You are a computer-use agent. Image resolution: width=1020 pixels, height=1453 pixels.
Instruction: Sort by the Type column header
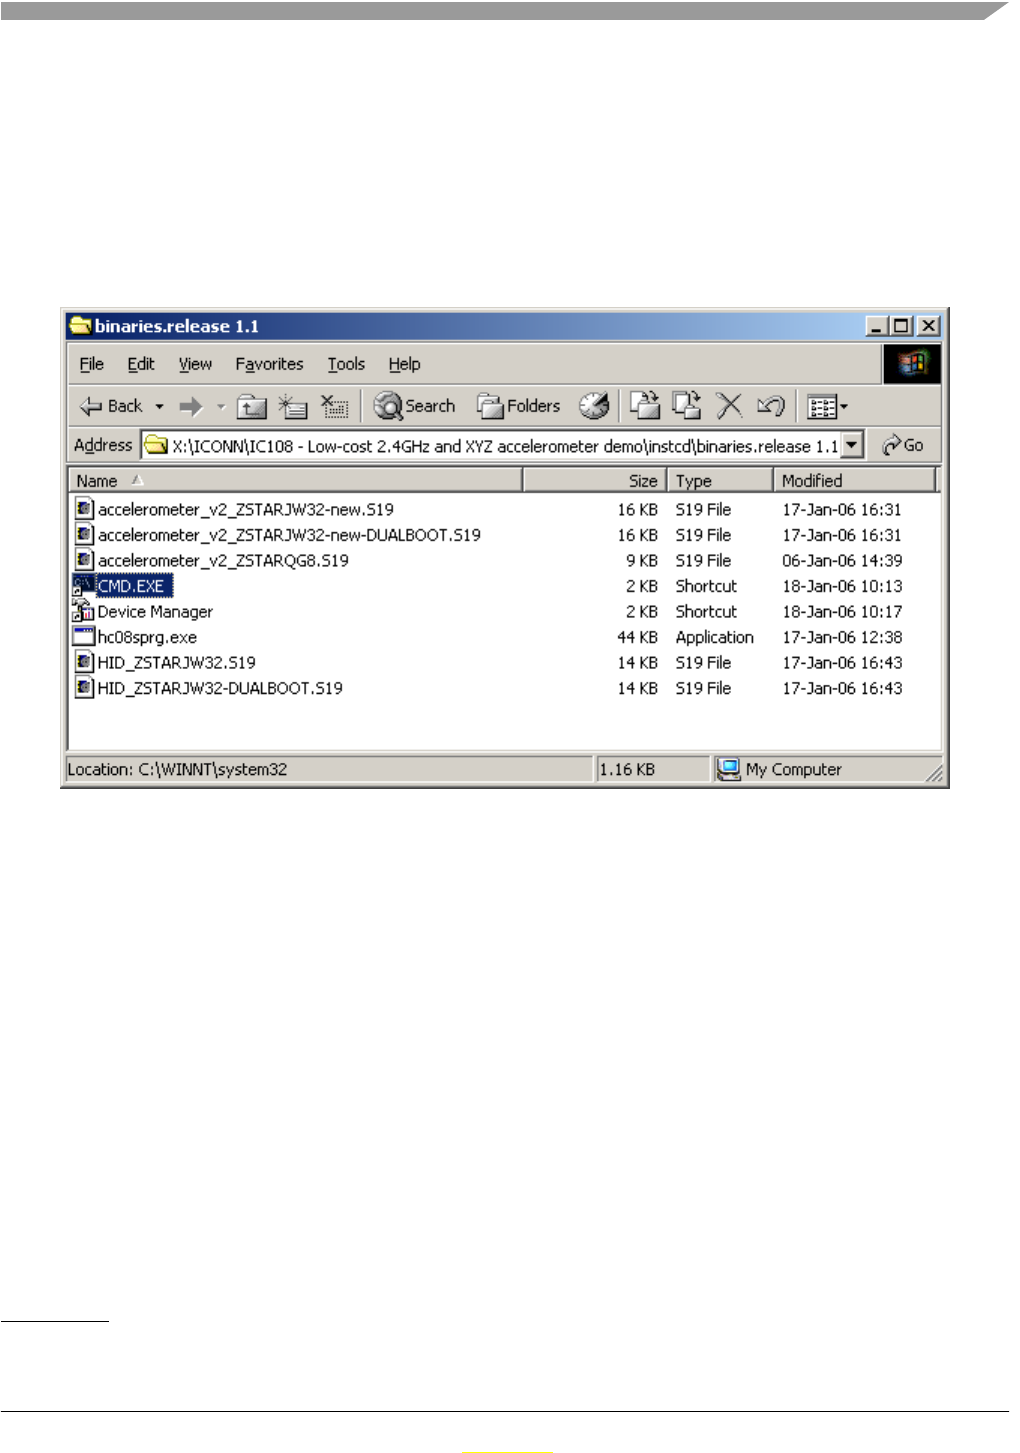click(720, 481)
